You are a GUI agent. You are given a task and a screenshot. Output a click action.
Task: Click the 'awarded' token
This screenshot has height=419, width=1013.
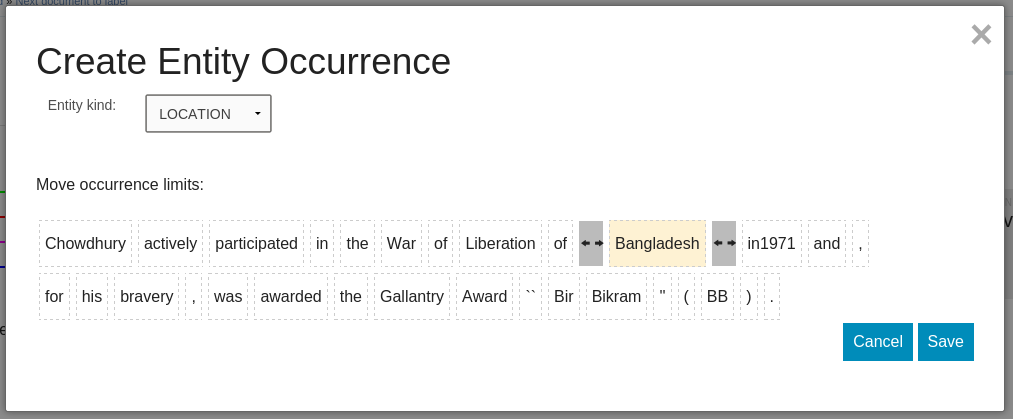[x=291, y=296]
